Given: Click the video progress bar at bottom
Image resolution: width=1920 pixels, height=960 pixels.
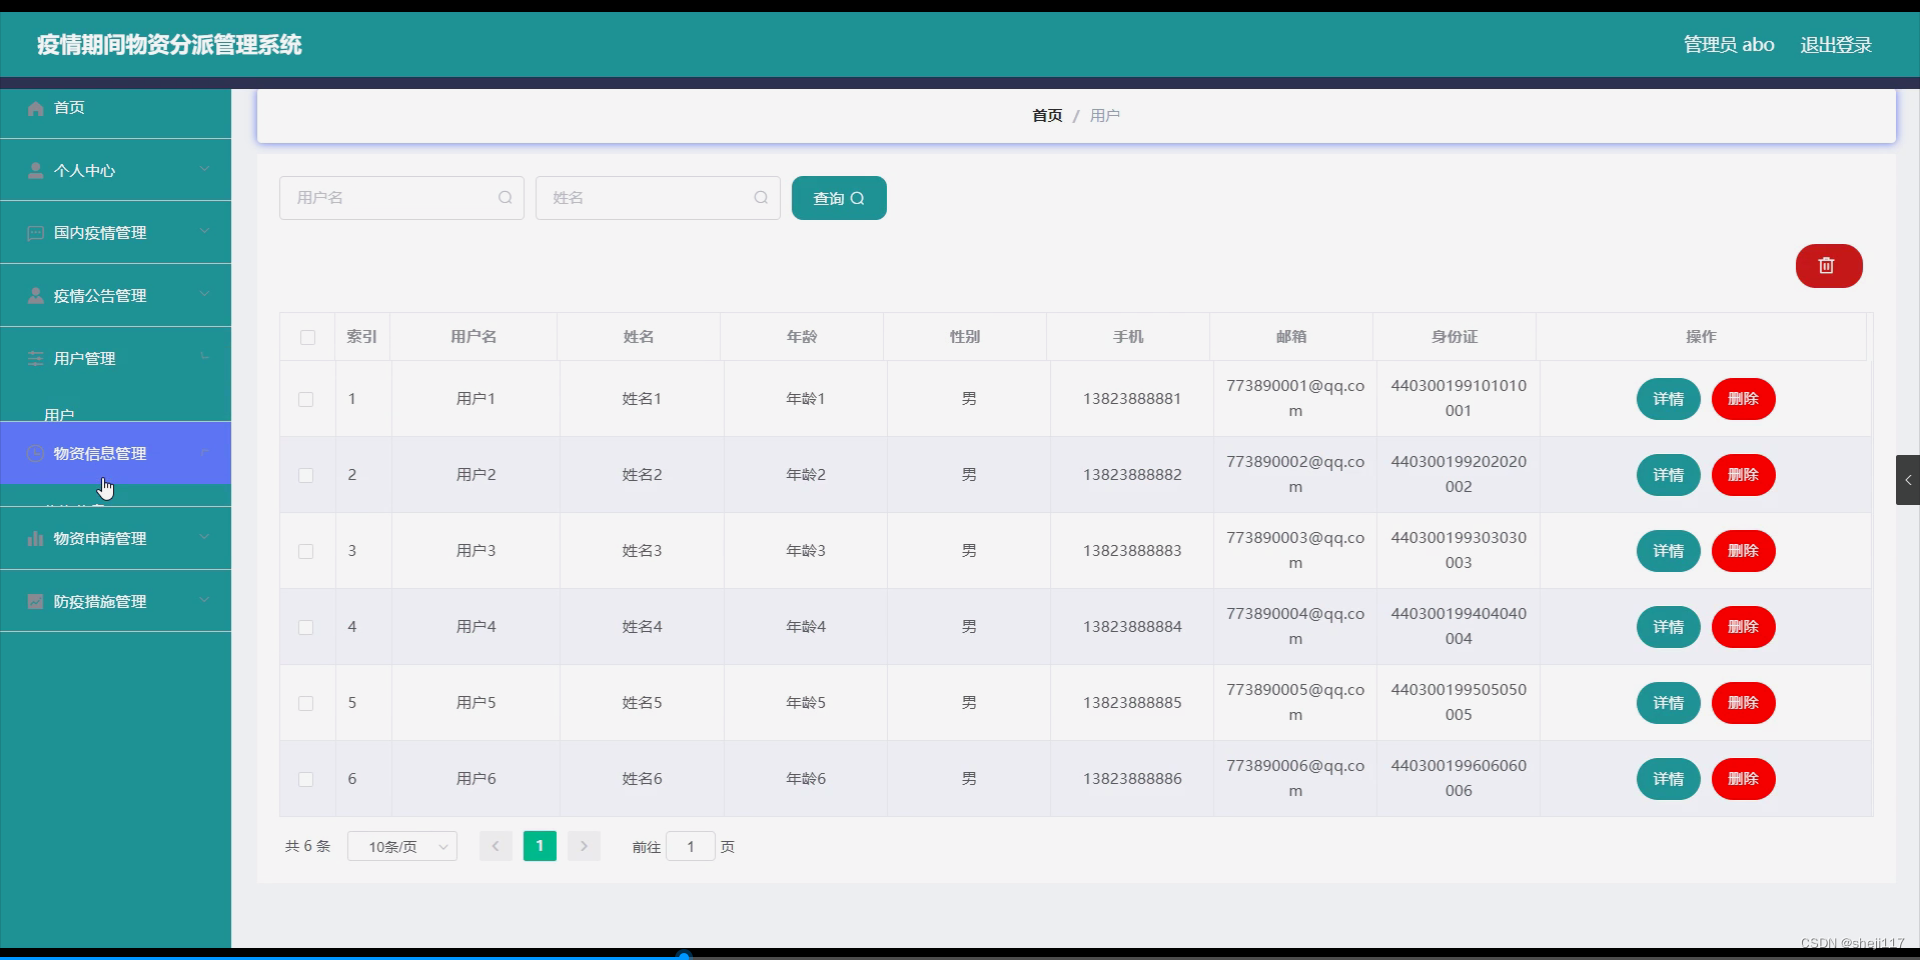Looking at the screenshot, I should pos(960,956).
